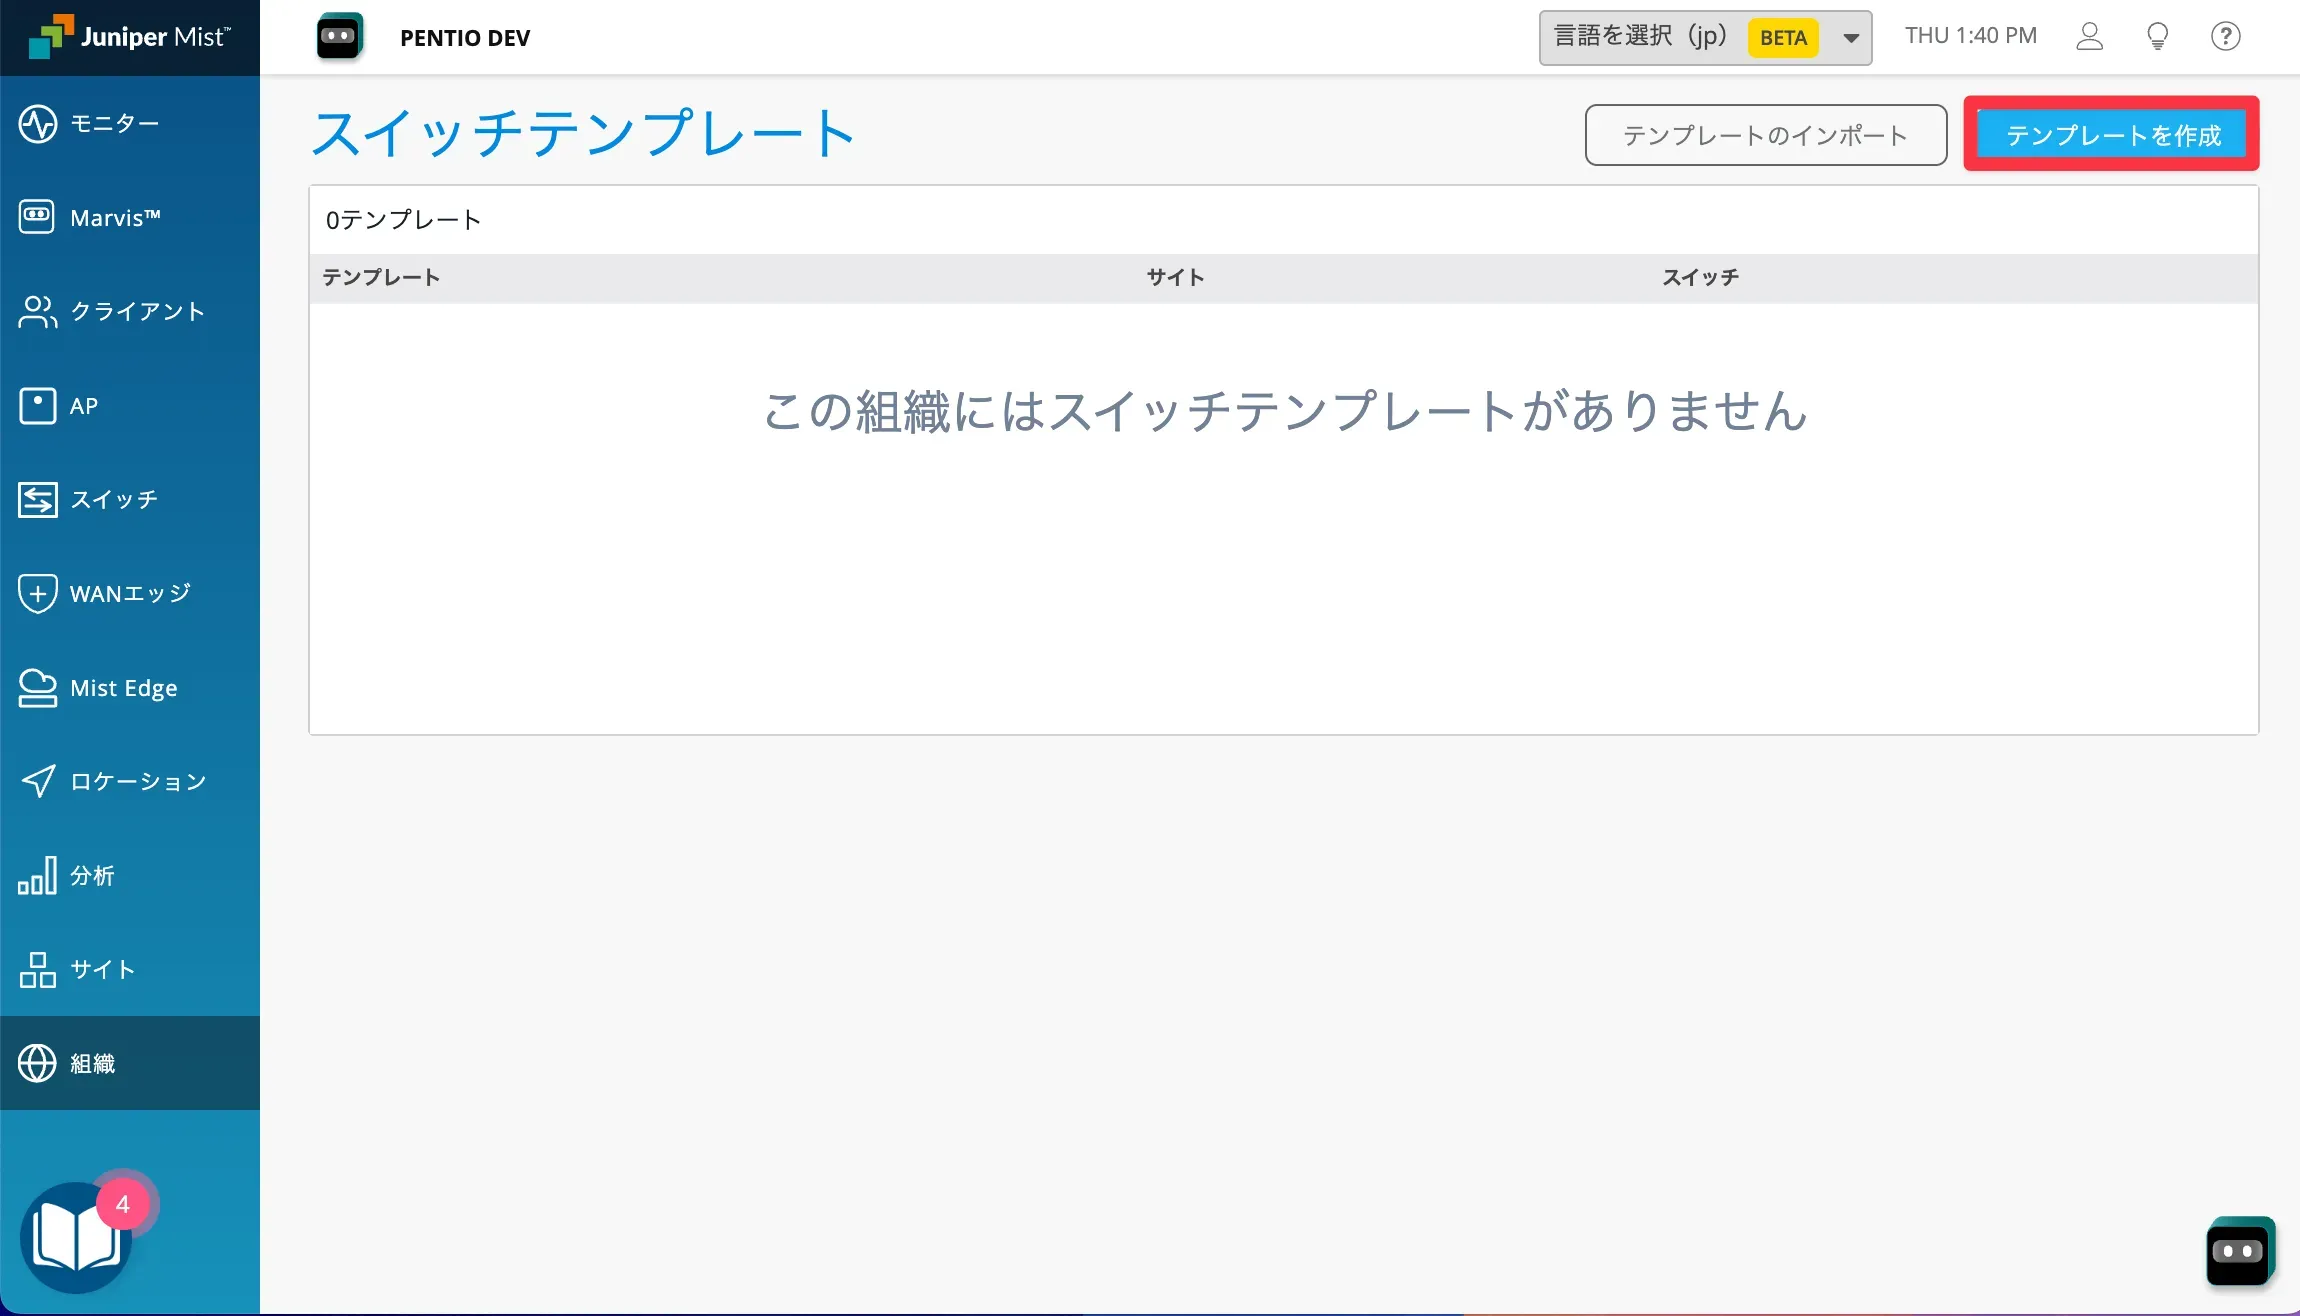Click the Monitor waveform icon in sidebar

tap(38, 124)
